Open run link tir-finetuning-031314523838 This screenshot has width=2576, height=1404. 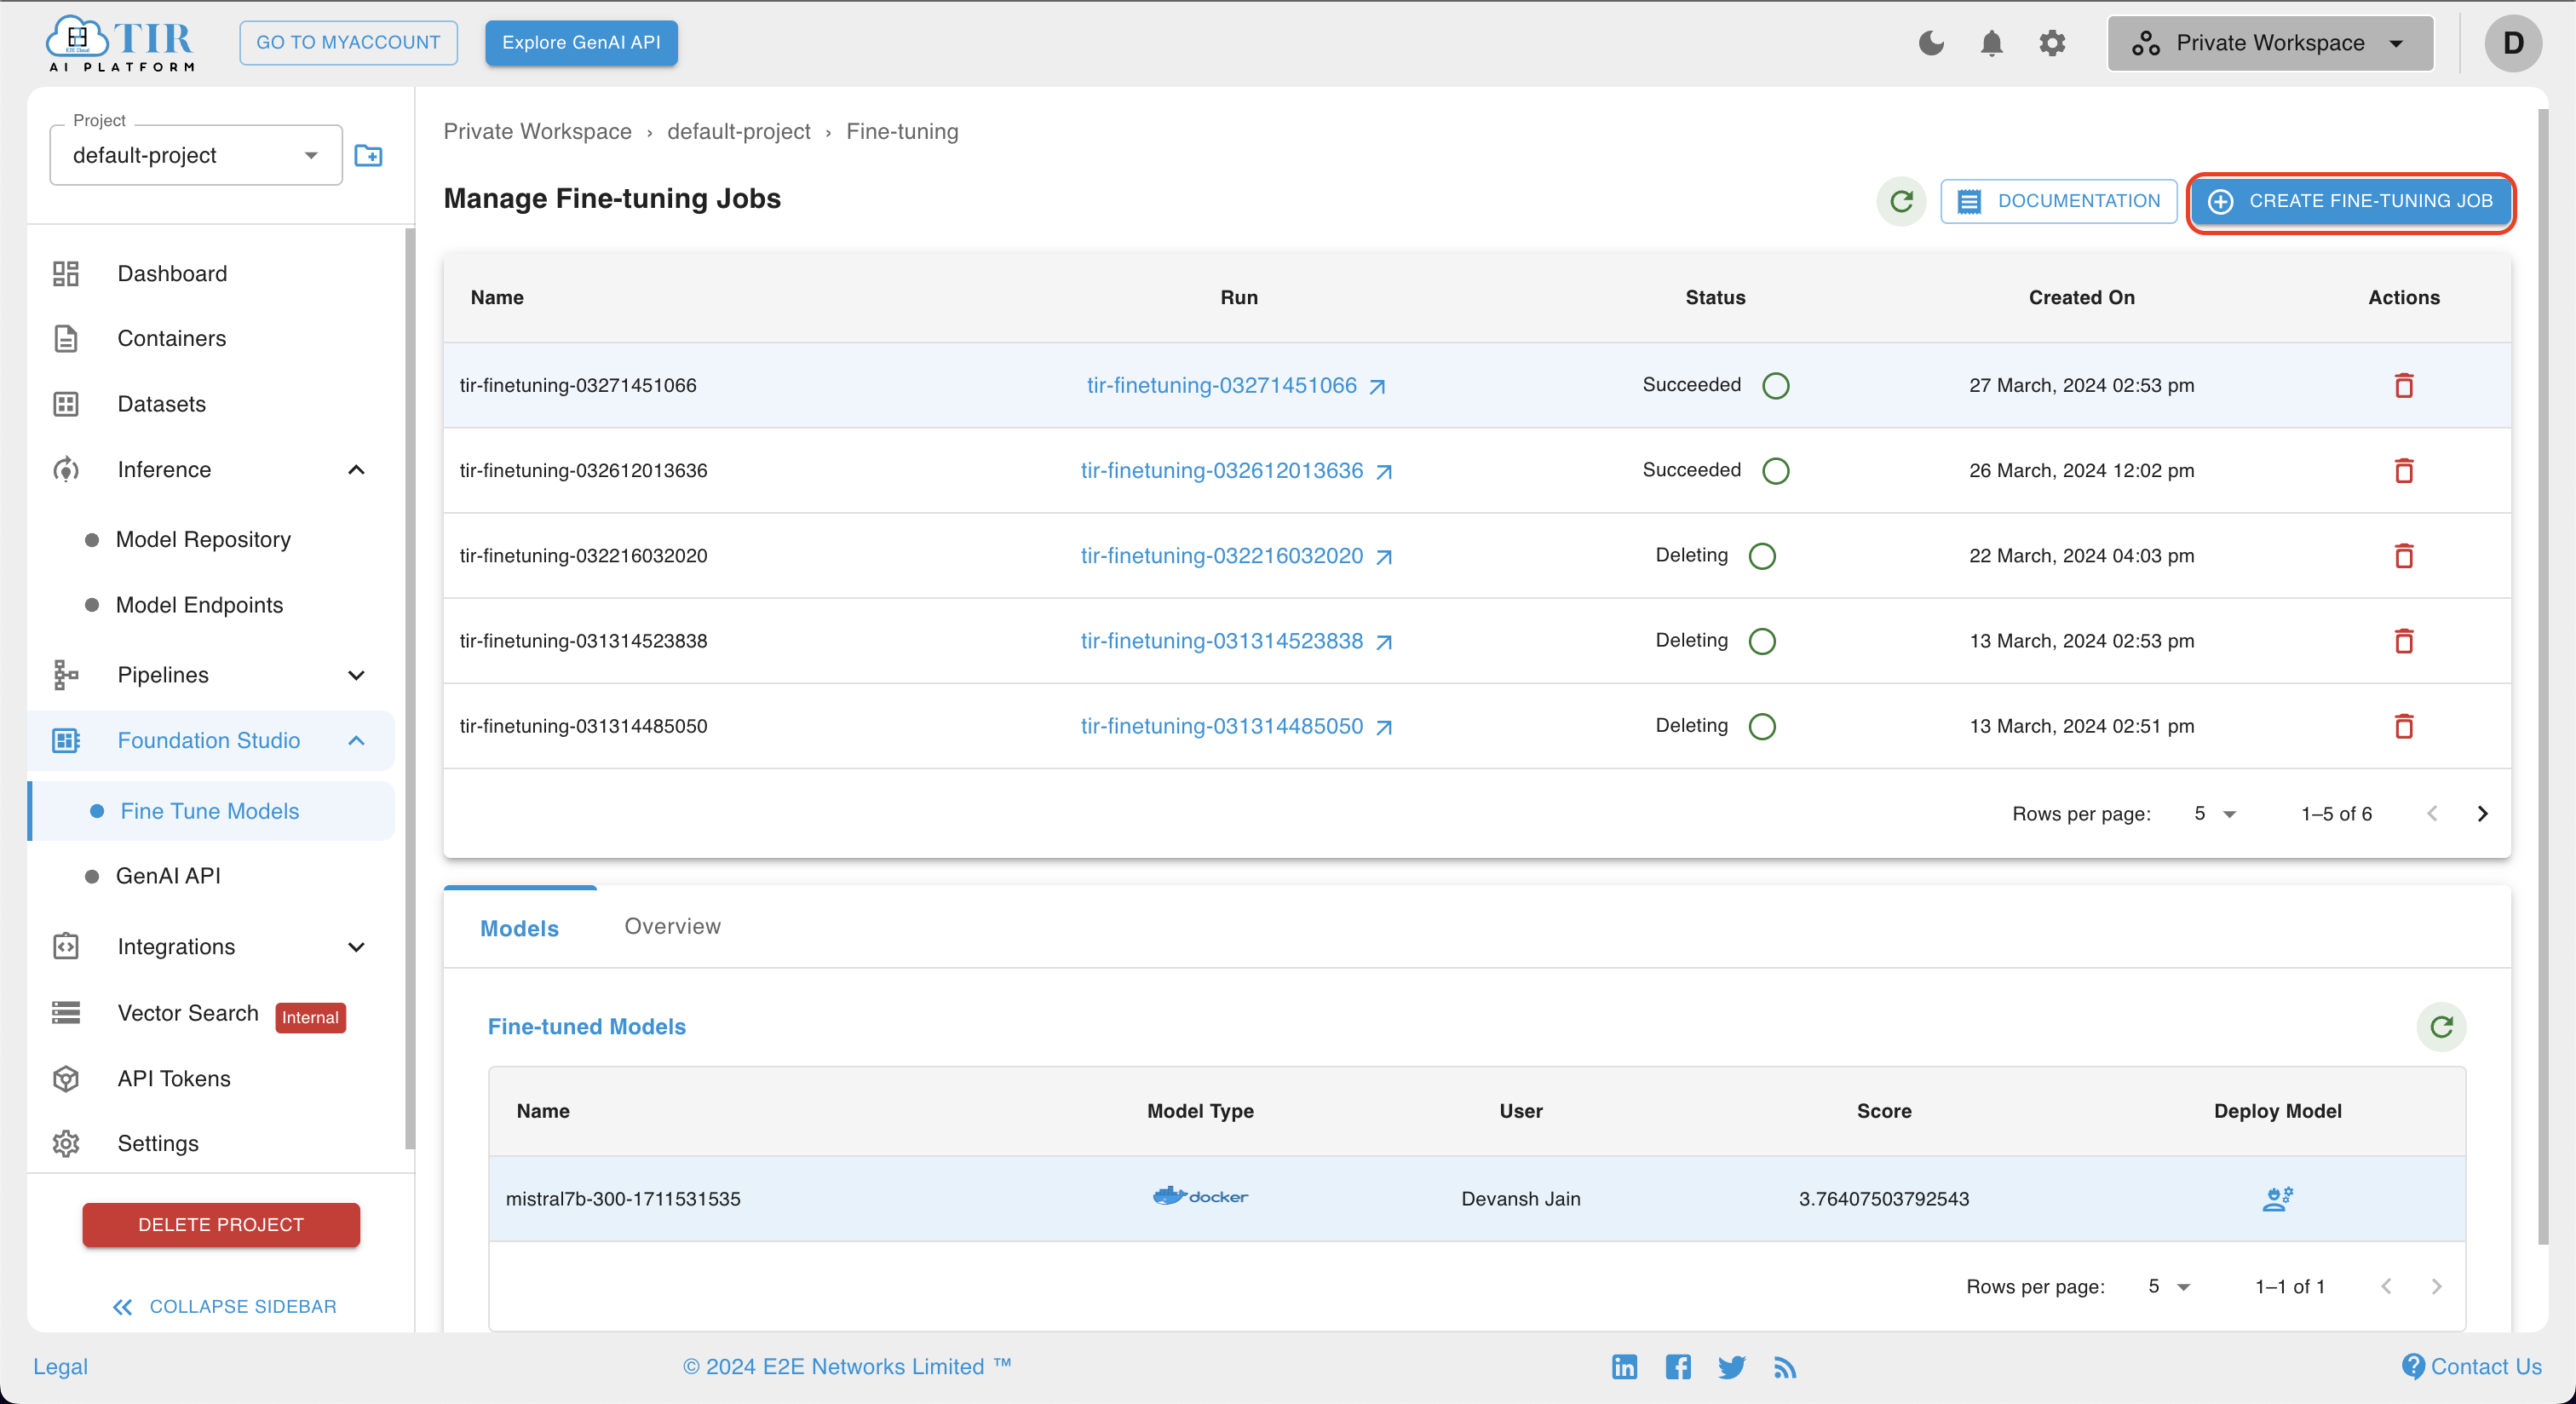pyautogui.click(x=1236, y=640)
